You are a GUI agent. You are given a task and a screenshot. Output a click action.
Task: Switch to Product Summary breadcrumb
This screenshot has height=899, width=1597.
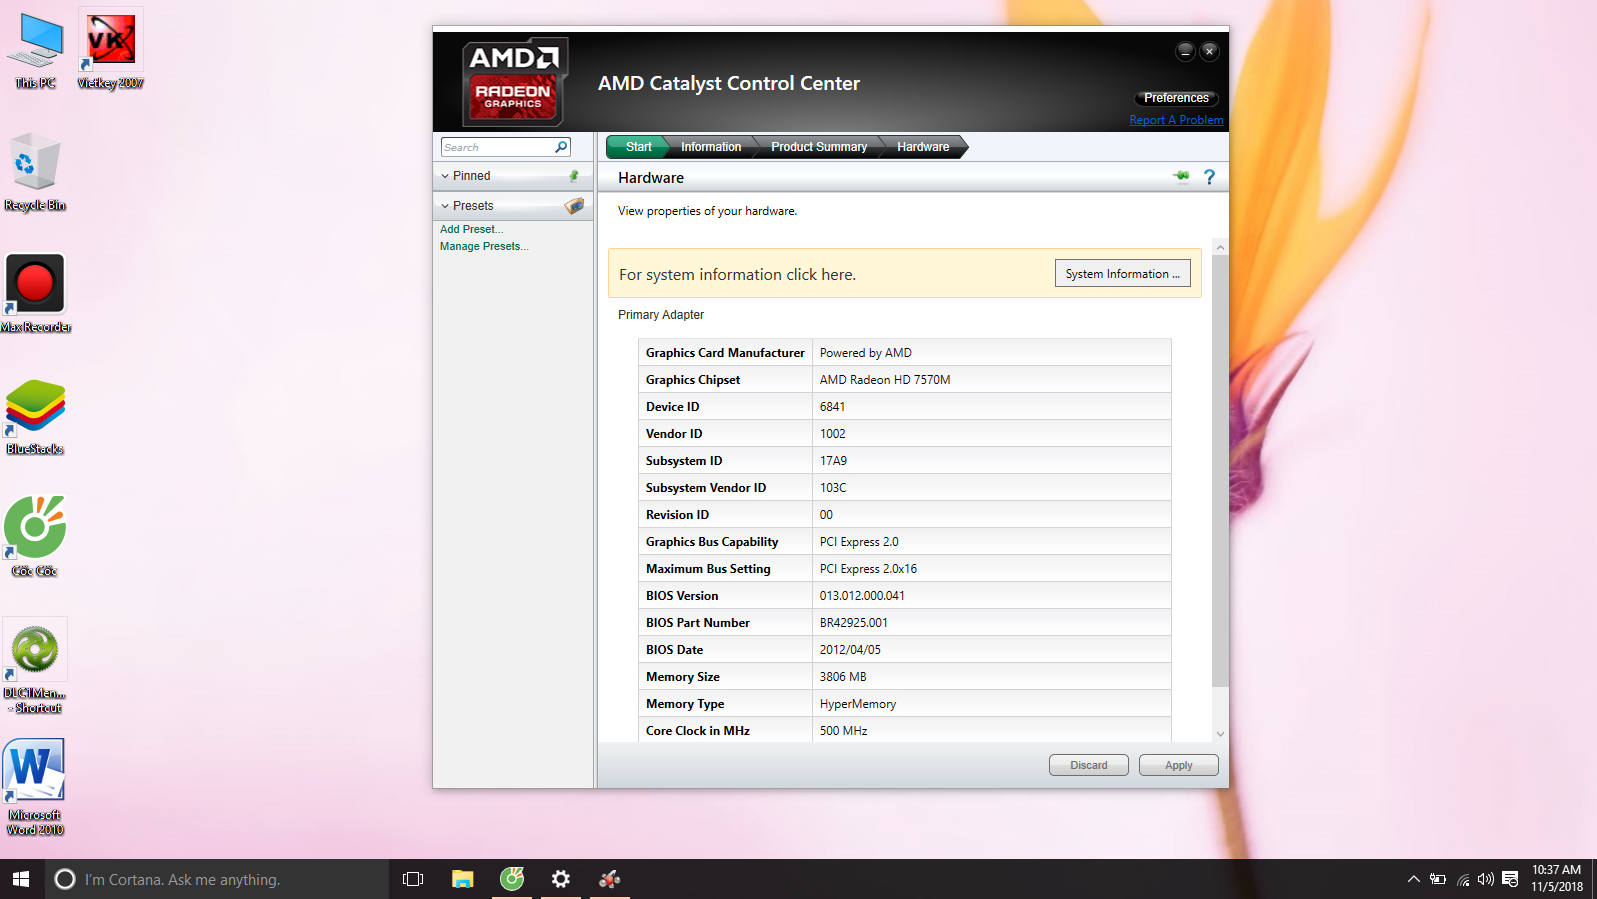pyautogui.click(x=818, y=147)
